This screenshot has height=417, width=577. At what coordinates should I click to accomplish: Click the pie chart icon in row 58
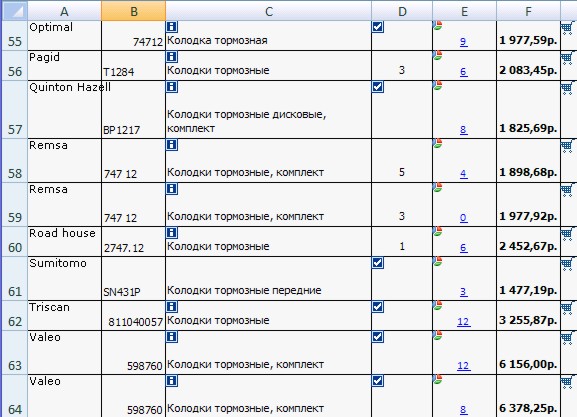point(438,143)
